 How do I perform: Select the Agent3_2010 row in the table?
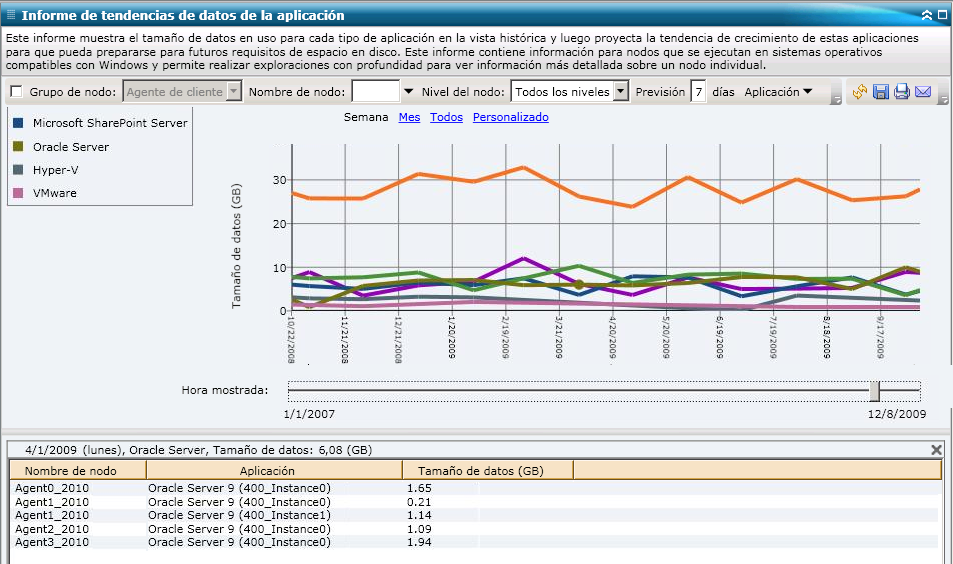(52, 542)
